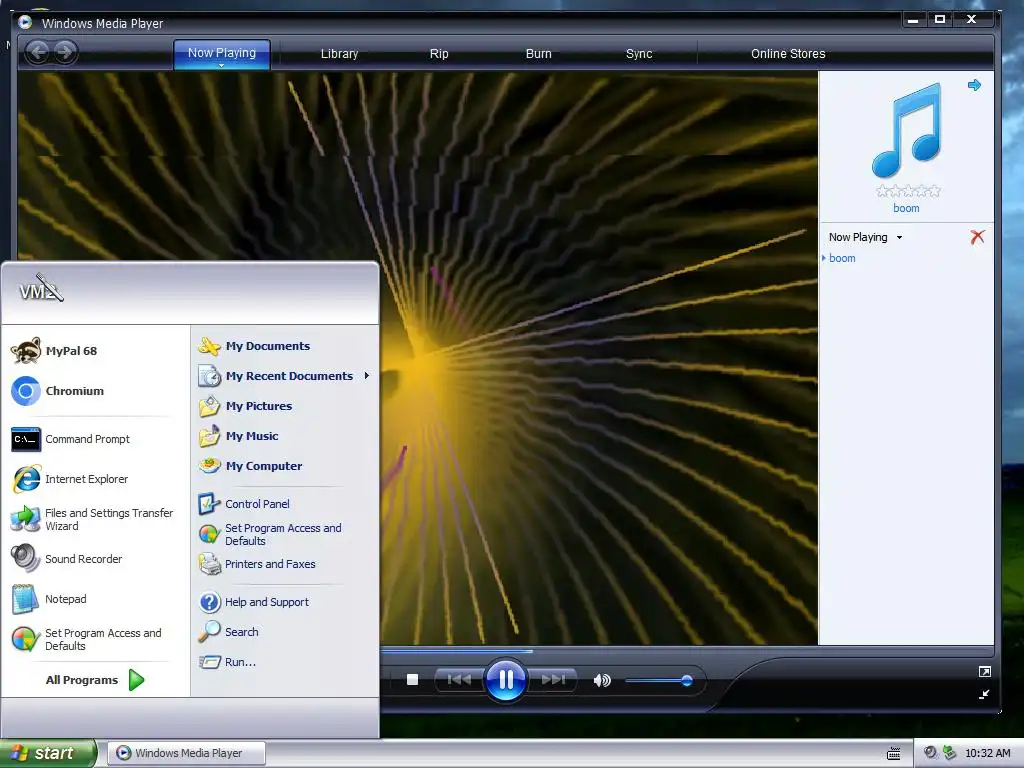1024x768 pixels.
Task: Switch to compact mode icon
Action: (x=984, y=694)
